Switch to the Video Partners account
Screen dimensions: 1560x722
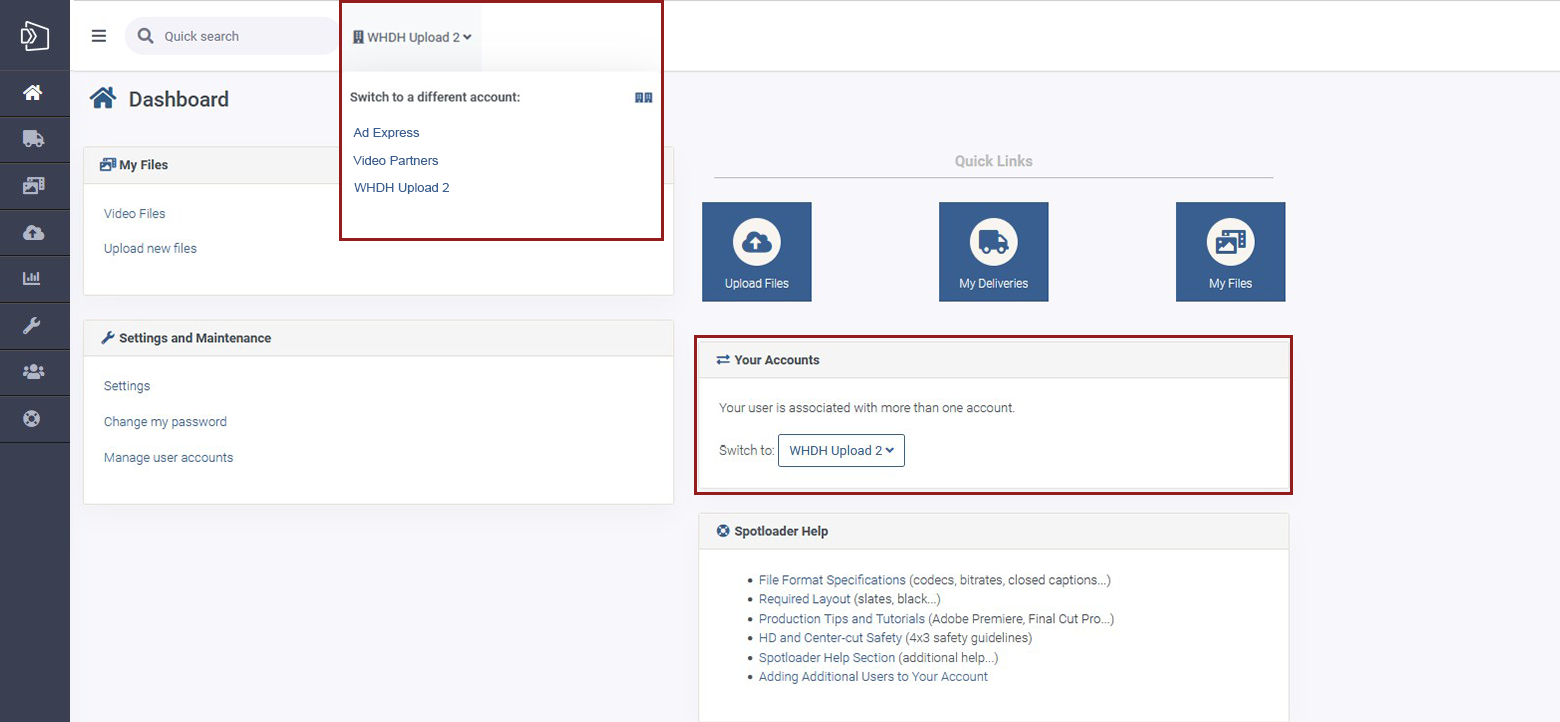(396, 160)
